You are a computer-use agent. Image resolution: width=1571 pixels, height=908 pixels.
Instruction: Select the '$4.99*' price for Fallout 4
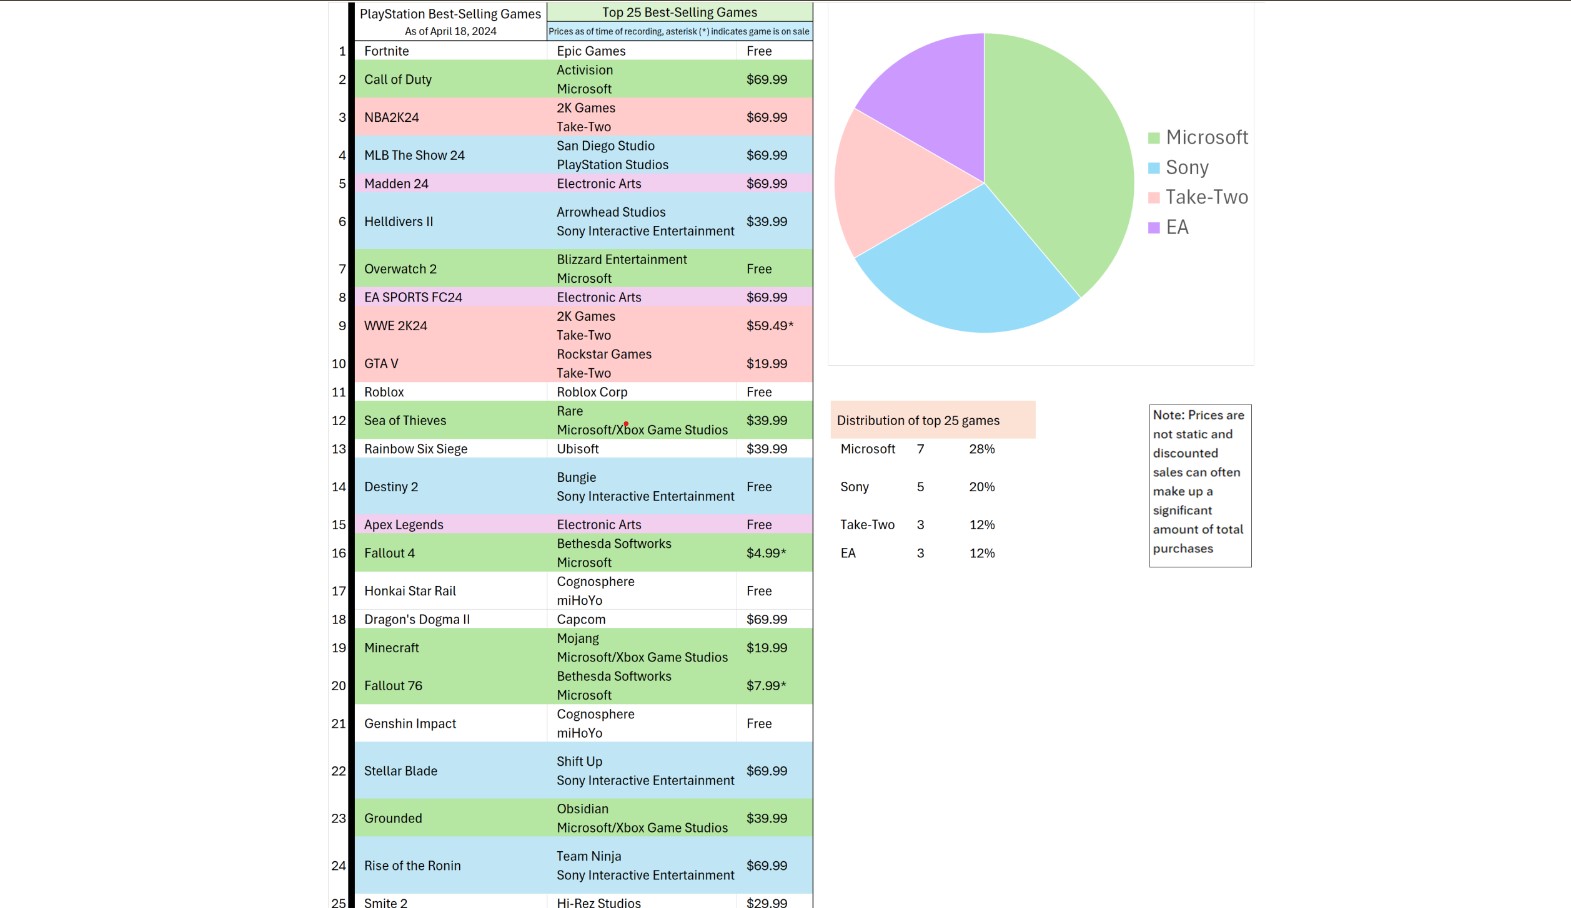coord(766,553)
